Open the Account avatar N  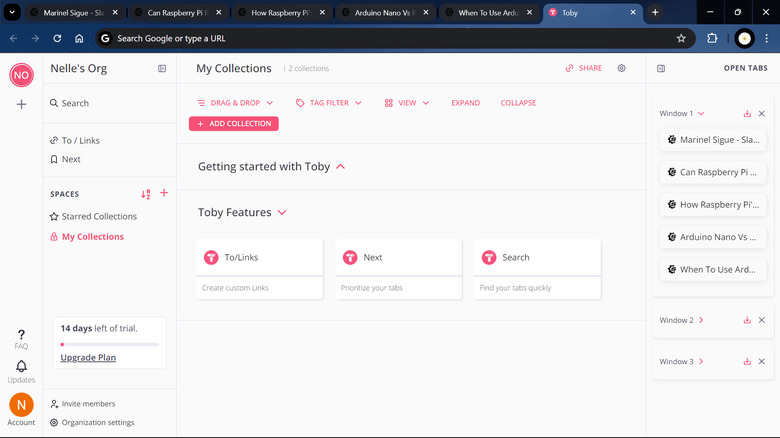tap(21, 405)
